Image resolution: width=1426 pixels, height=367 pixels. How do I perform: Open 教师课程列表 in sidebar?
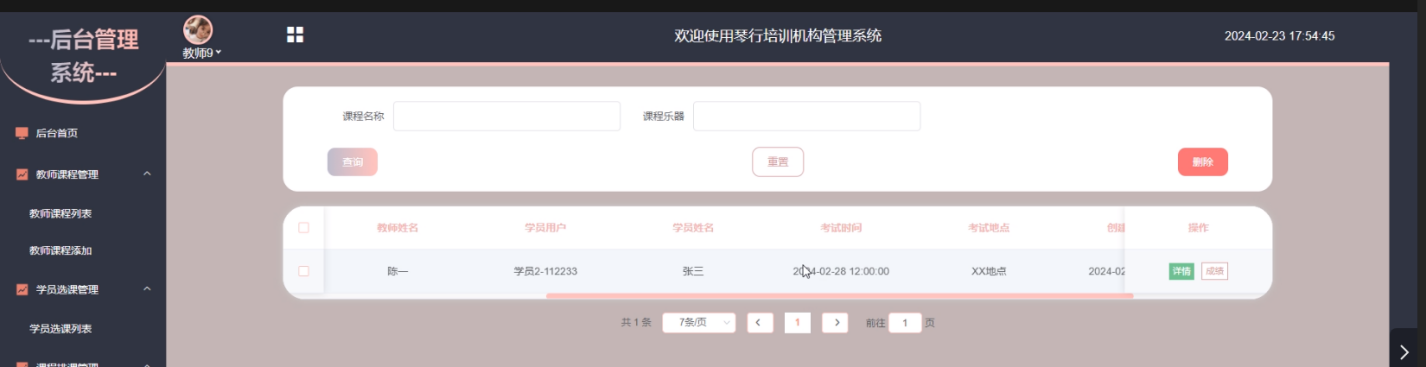61,213
